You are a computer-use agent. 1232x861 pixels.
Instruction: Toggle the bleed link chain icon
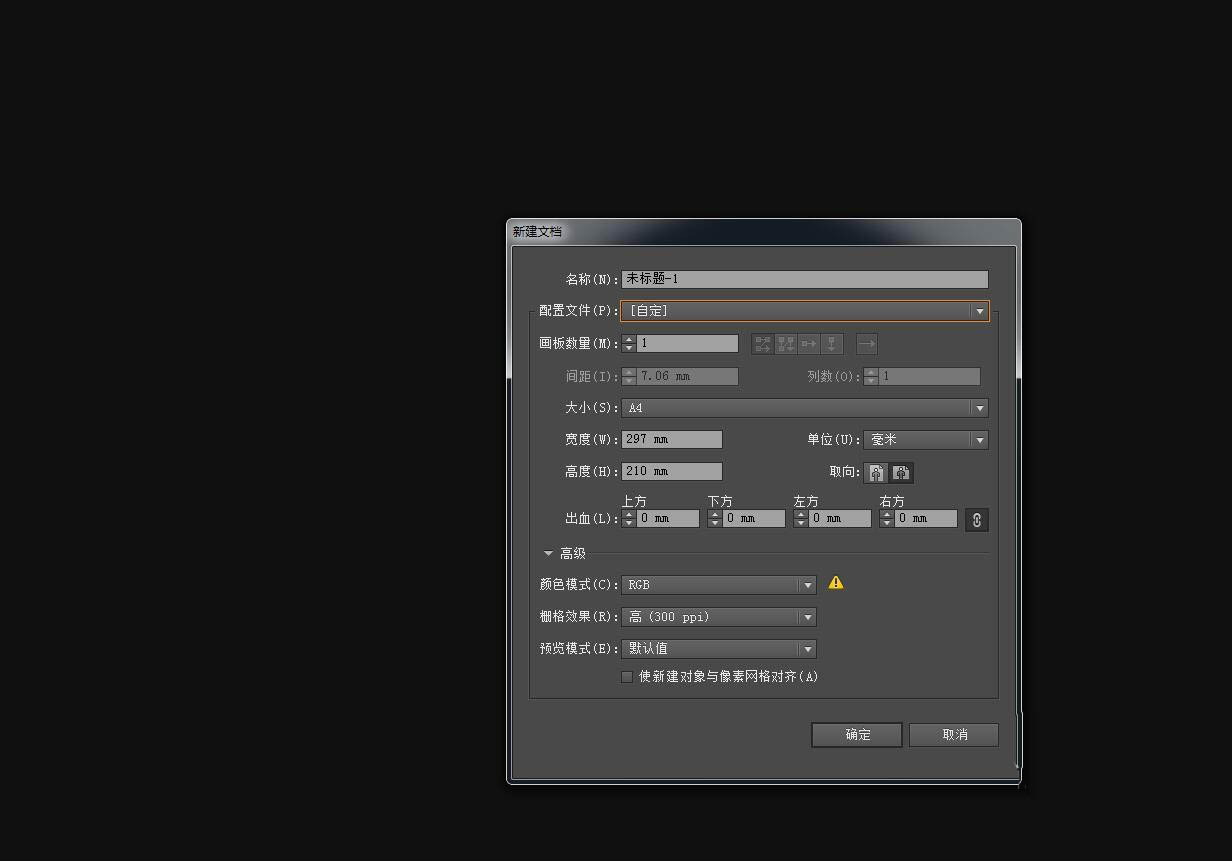(x=977, y=519)
